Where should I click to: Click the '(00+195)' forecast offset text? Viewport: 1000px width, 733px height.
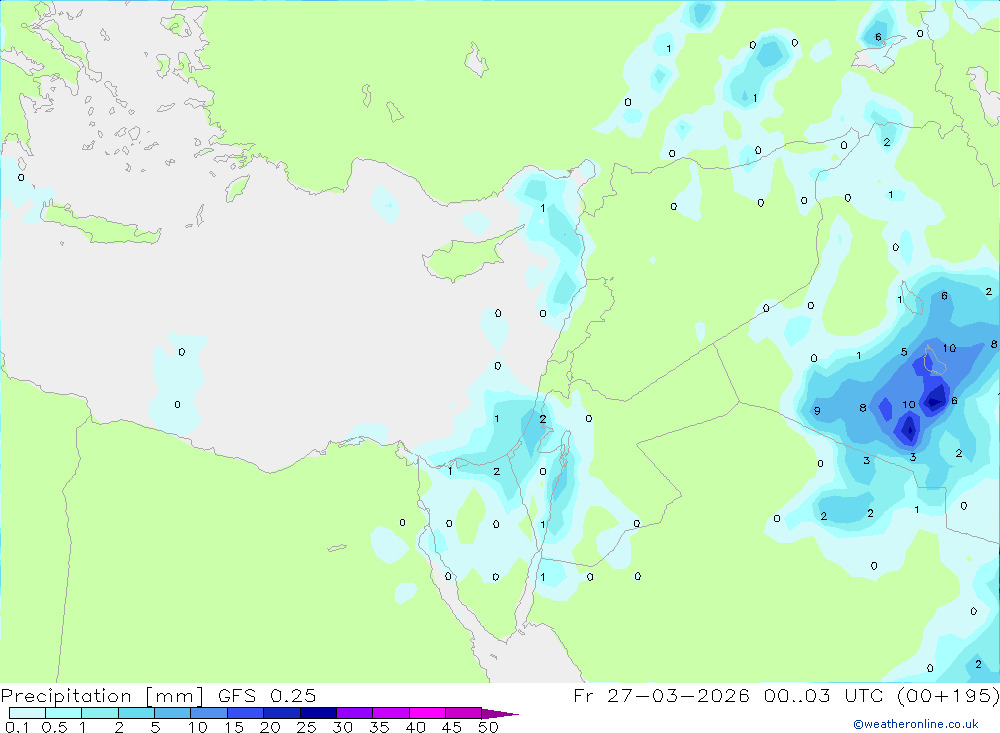[947, 695]
